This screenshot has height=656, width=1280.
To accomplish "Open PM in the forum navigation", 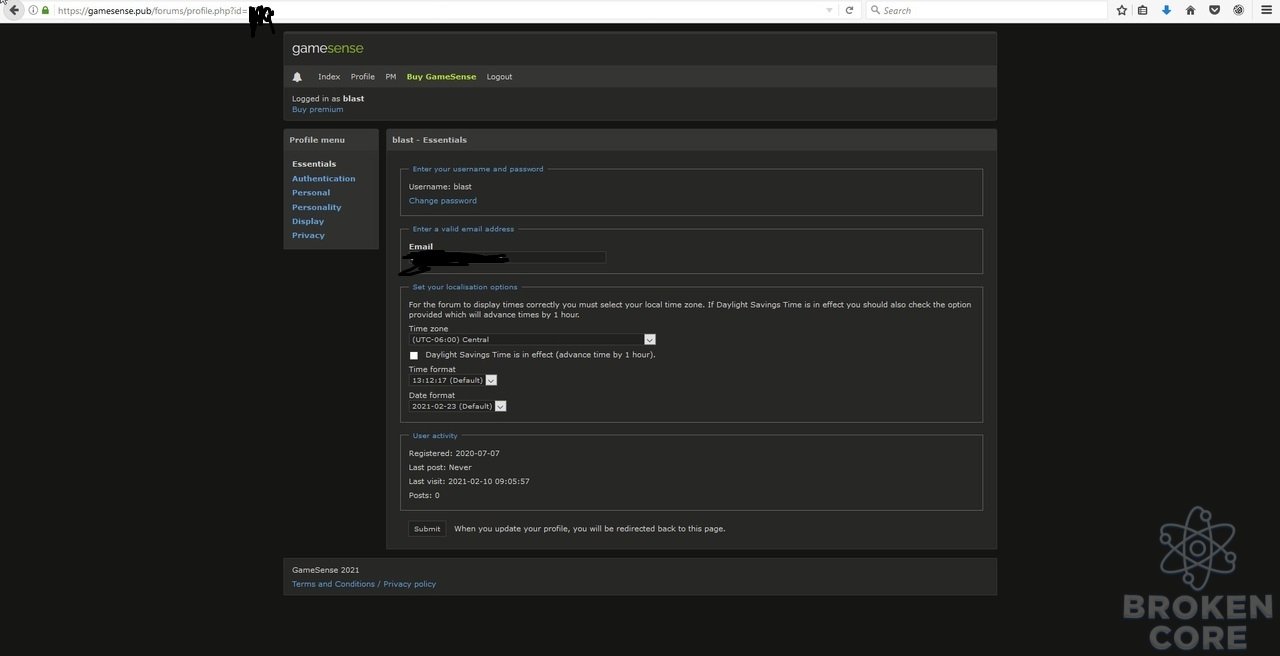I will (x=391, y=77).
